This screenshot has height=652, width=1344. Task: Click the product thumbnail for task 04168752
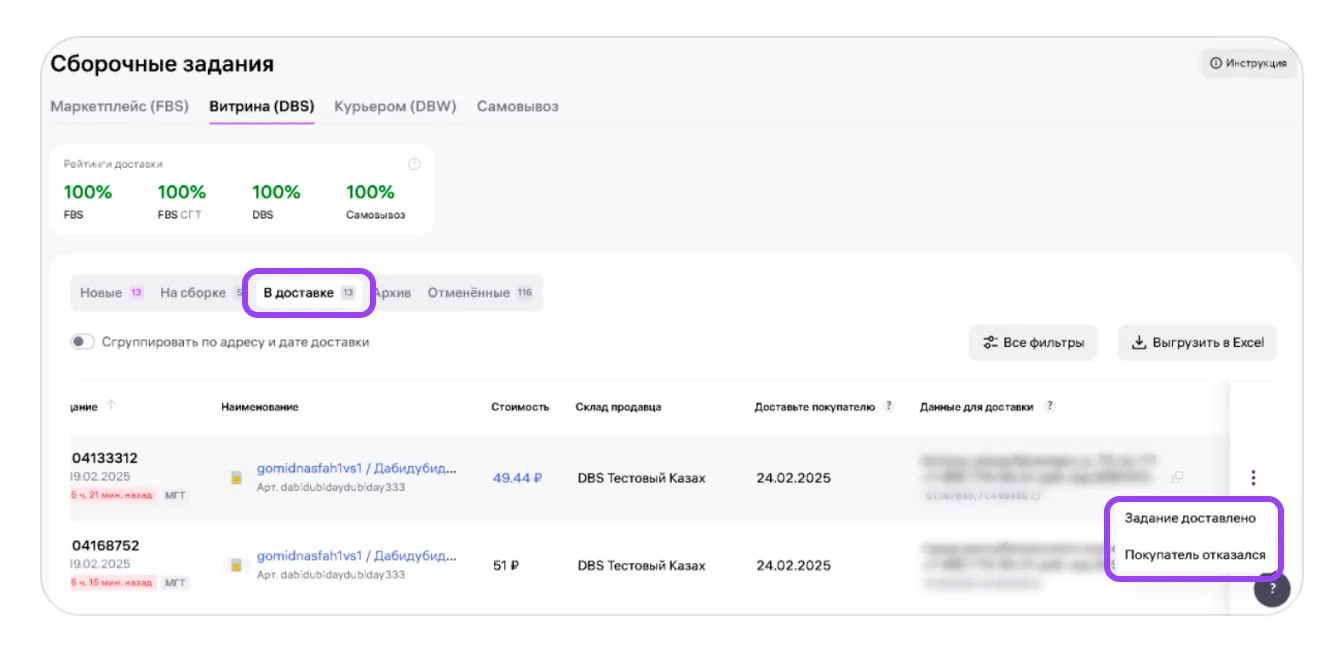(237, 565)
